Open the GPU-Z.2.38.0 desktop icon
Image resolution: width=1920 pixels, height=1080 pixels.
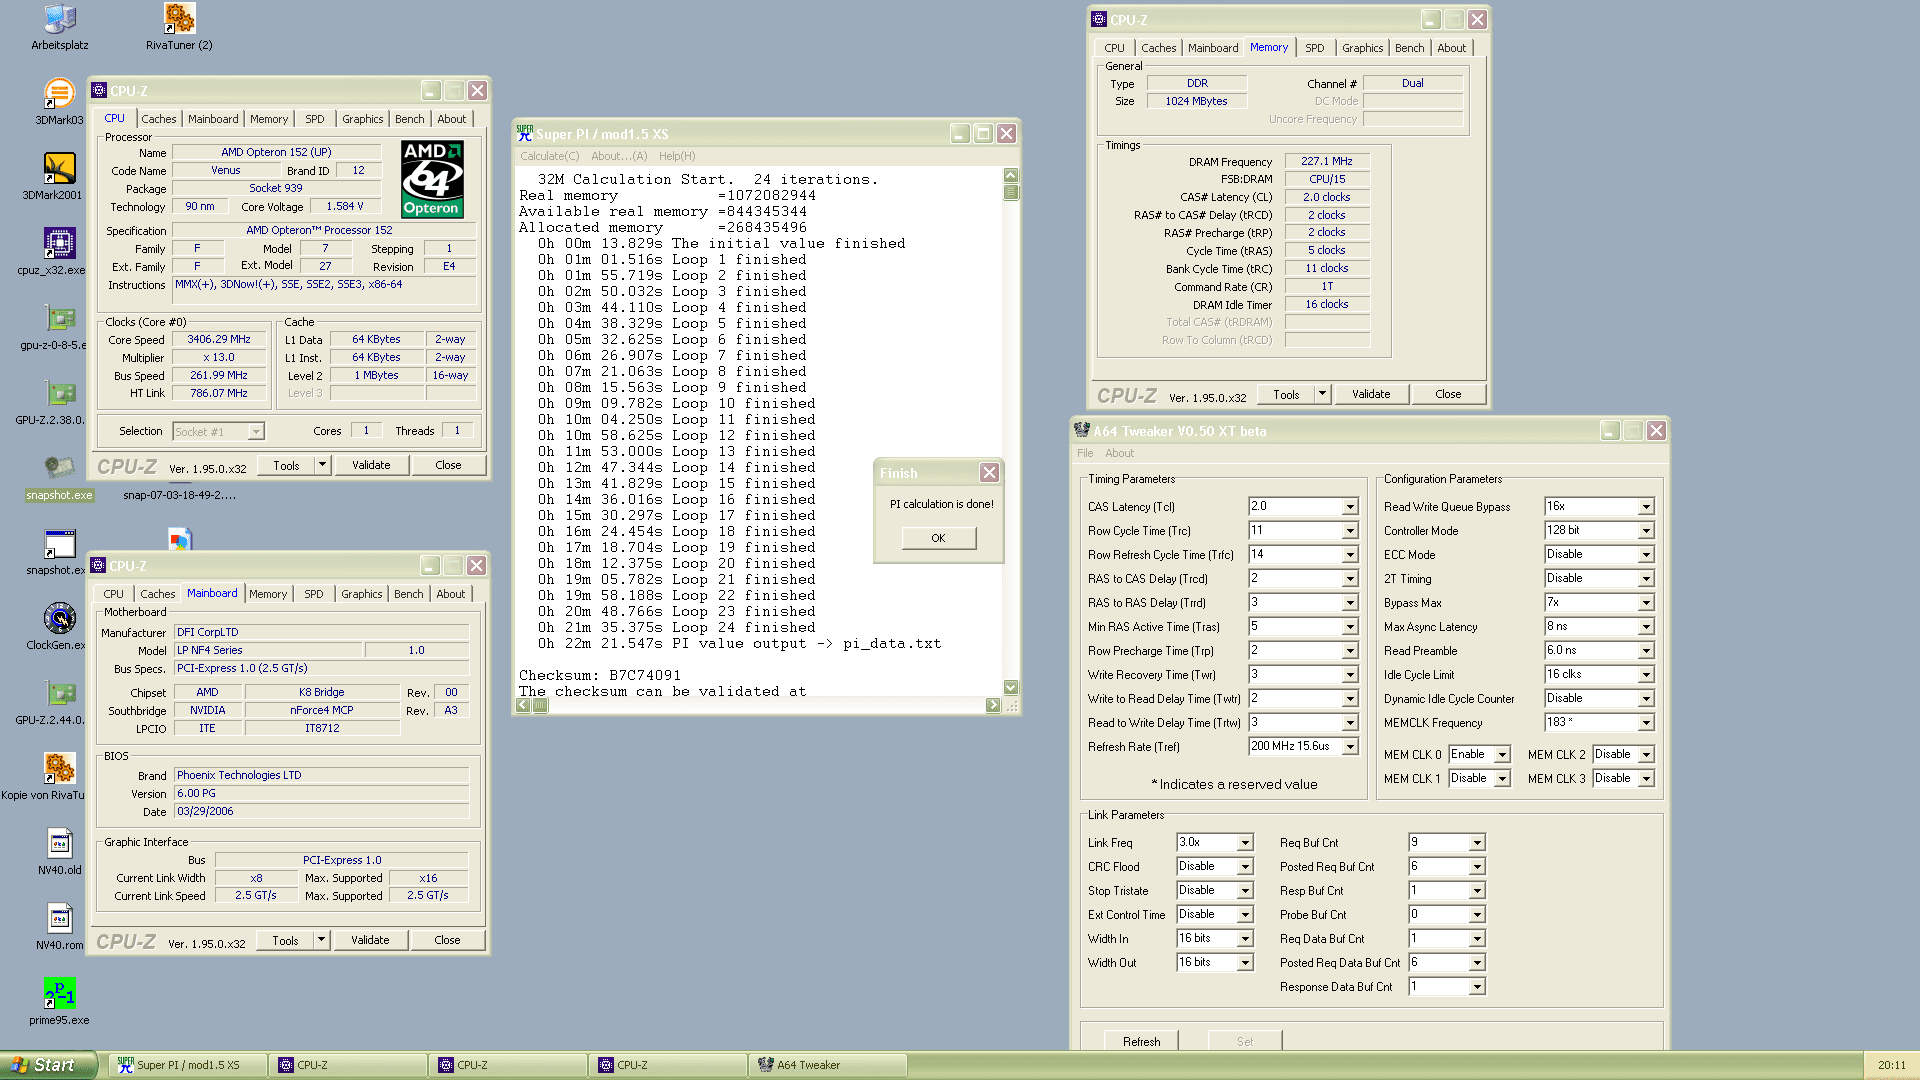[59, 402]
